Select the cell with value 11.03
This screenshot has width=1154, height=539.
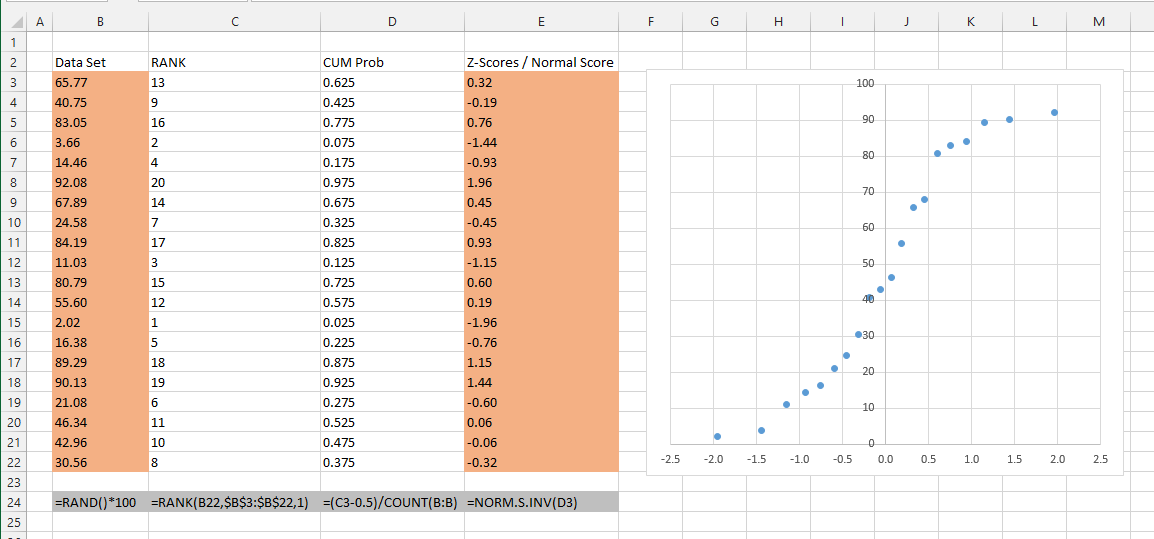click(x=100, y=262)
